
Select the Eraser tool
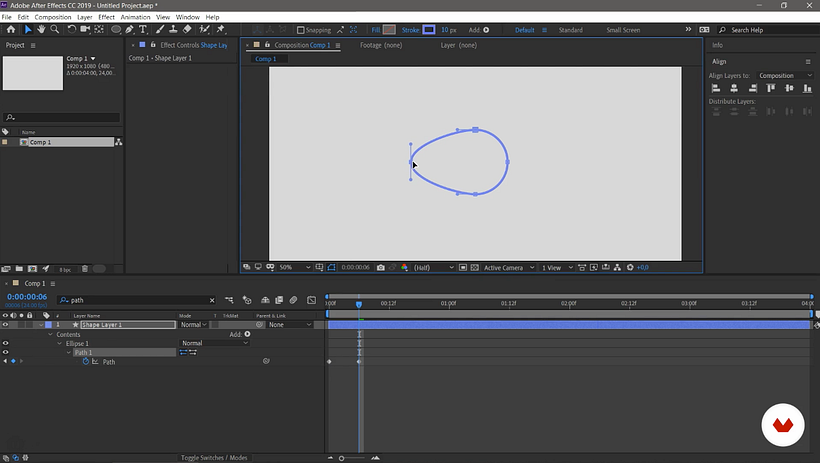[187, 30]
